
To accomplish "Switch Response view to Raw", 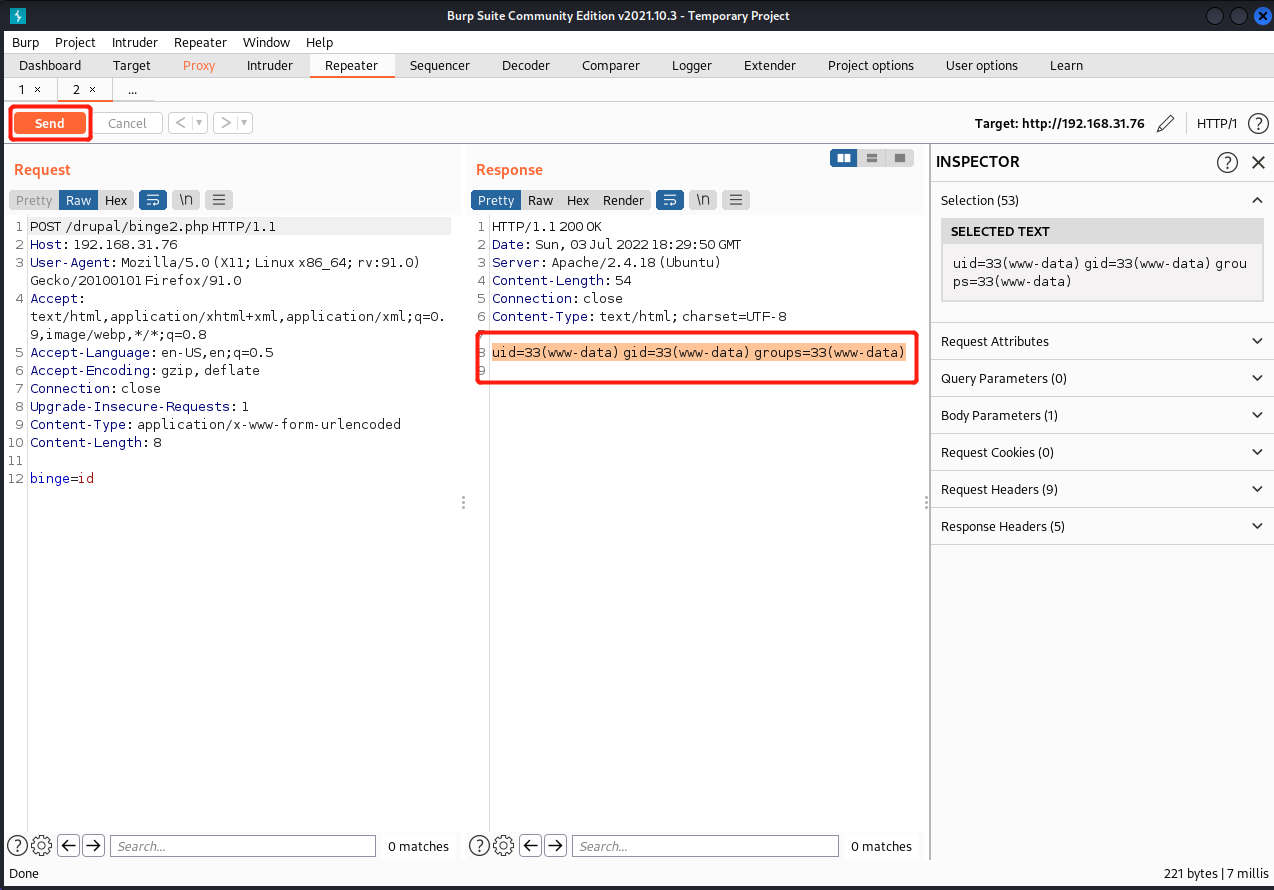I will (541, 200).
